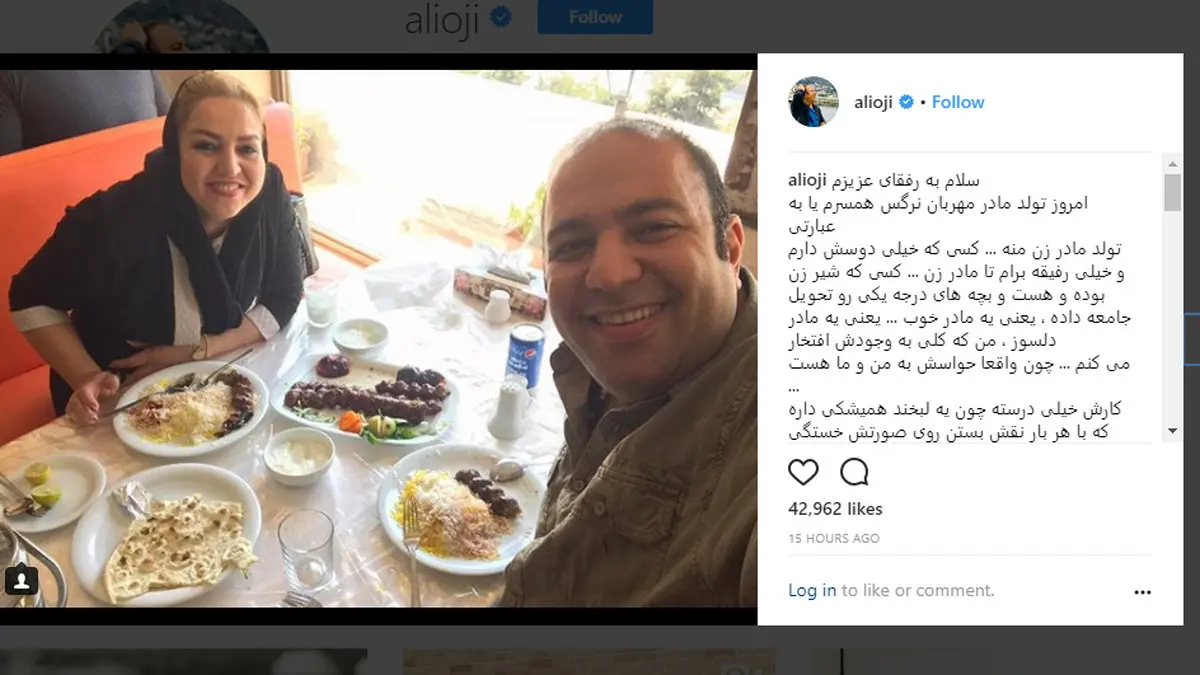Click the 15 HOURS AGO timestamp

tap(834, 538)
